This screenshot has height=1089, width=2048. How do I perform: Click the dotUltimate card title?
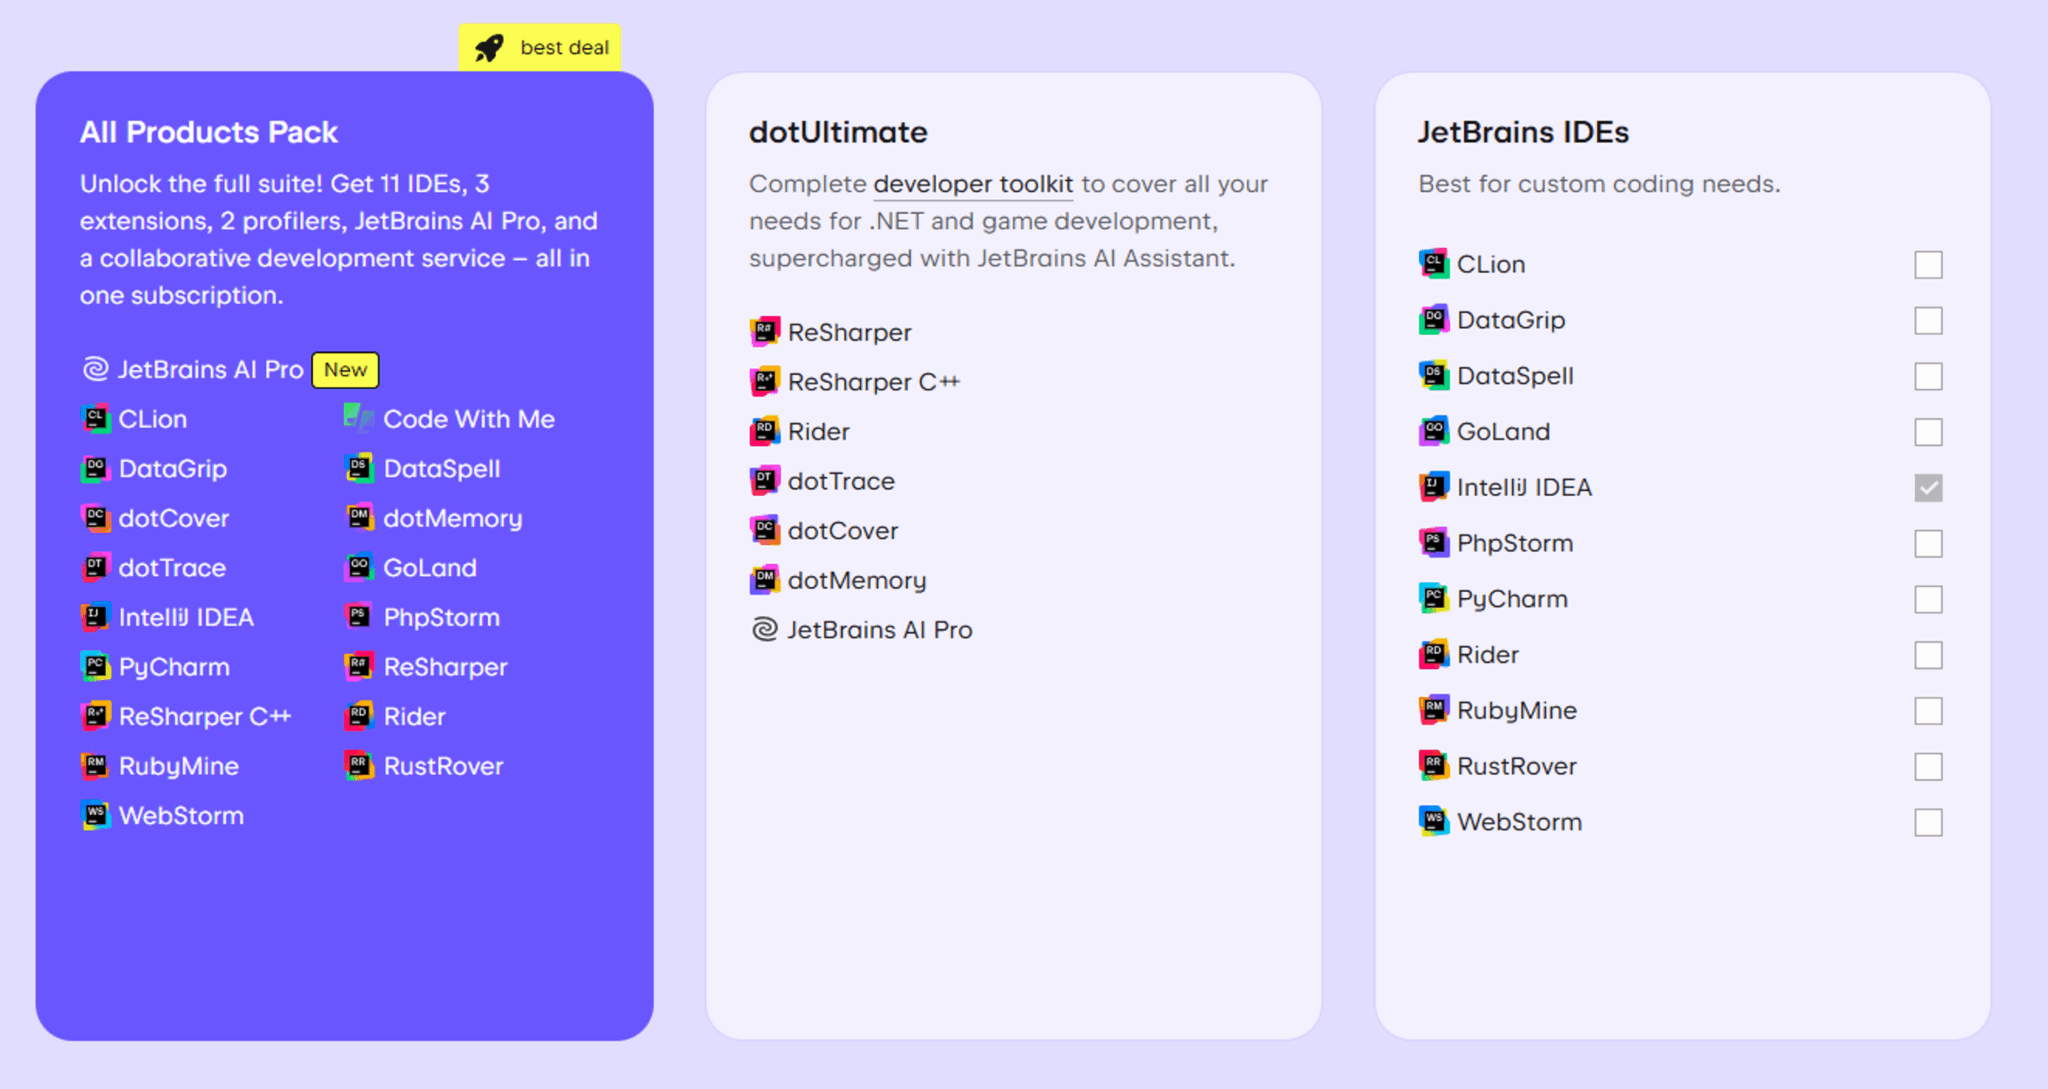tap(838, 132)
